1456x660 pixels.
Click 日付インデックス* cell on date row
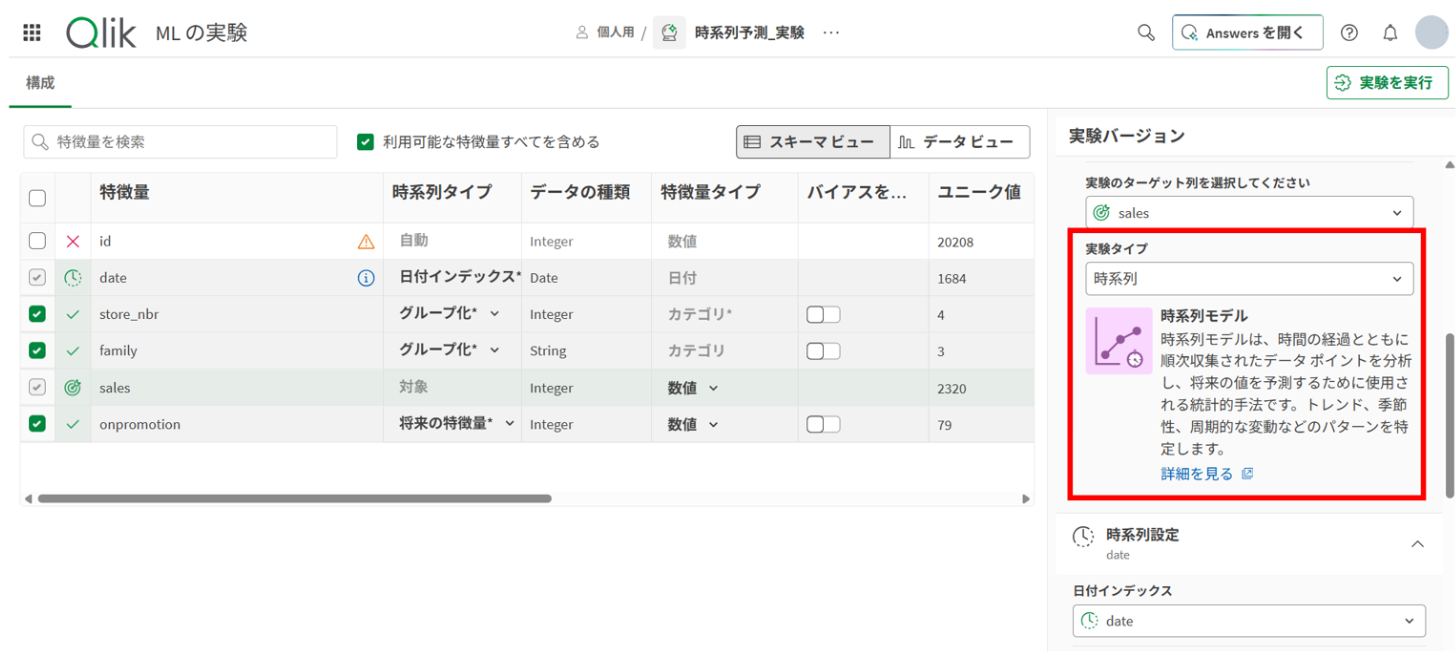(460, 277)
